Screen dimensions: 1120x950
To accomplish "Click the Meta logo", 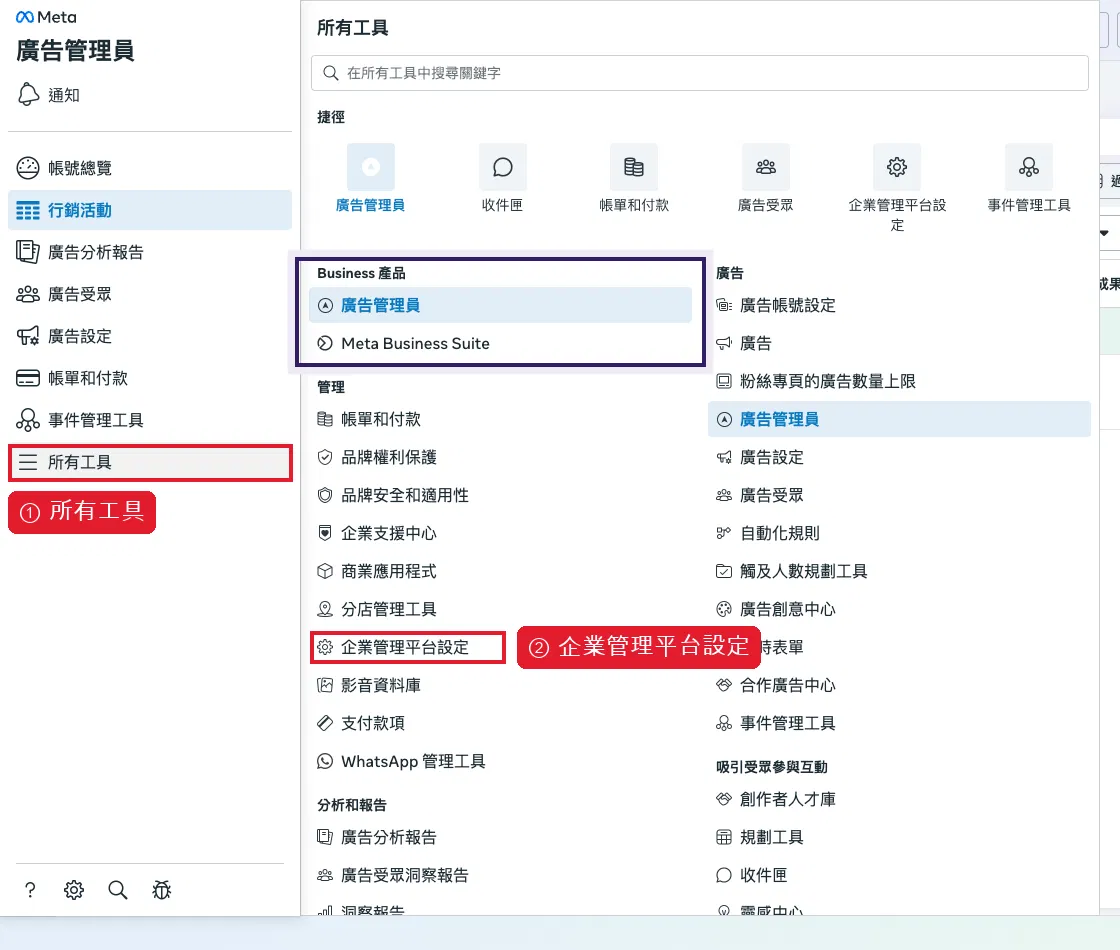I will tap(46, 17).
